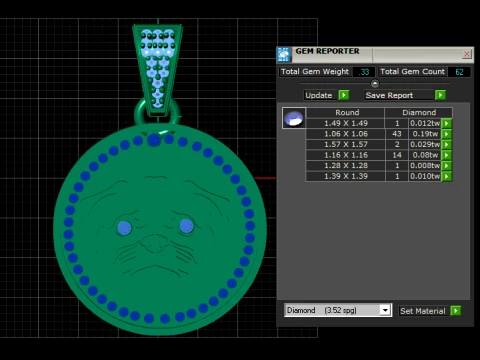The height and width of the screenshot is (360, 480).
Task: Click the Total Gem Count value 62
Action: (x=459, y=72)
